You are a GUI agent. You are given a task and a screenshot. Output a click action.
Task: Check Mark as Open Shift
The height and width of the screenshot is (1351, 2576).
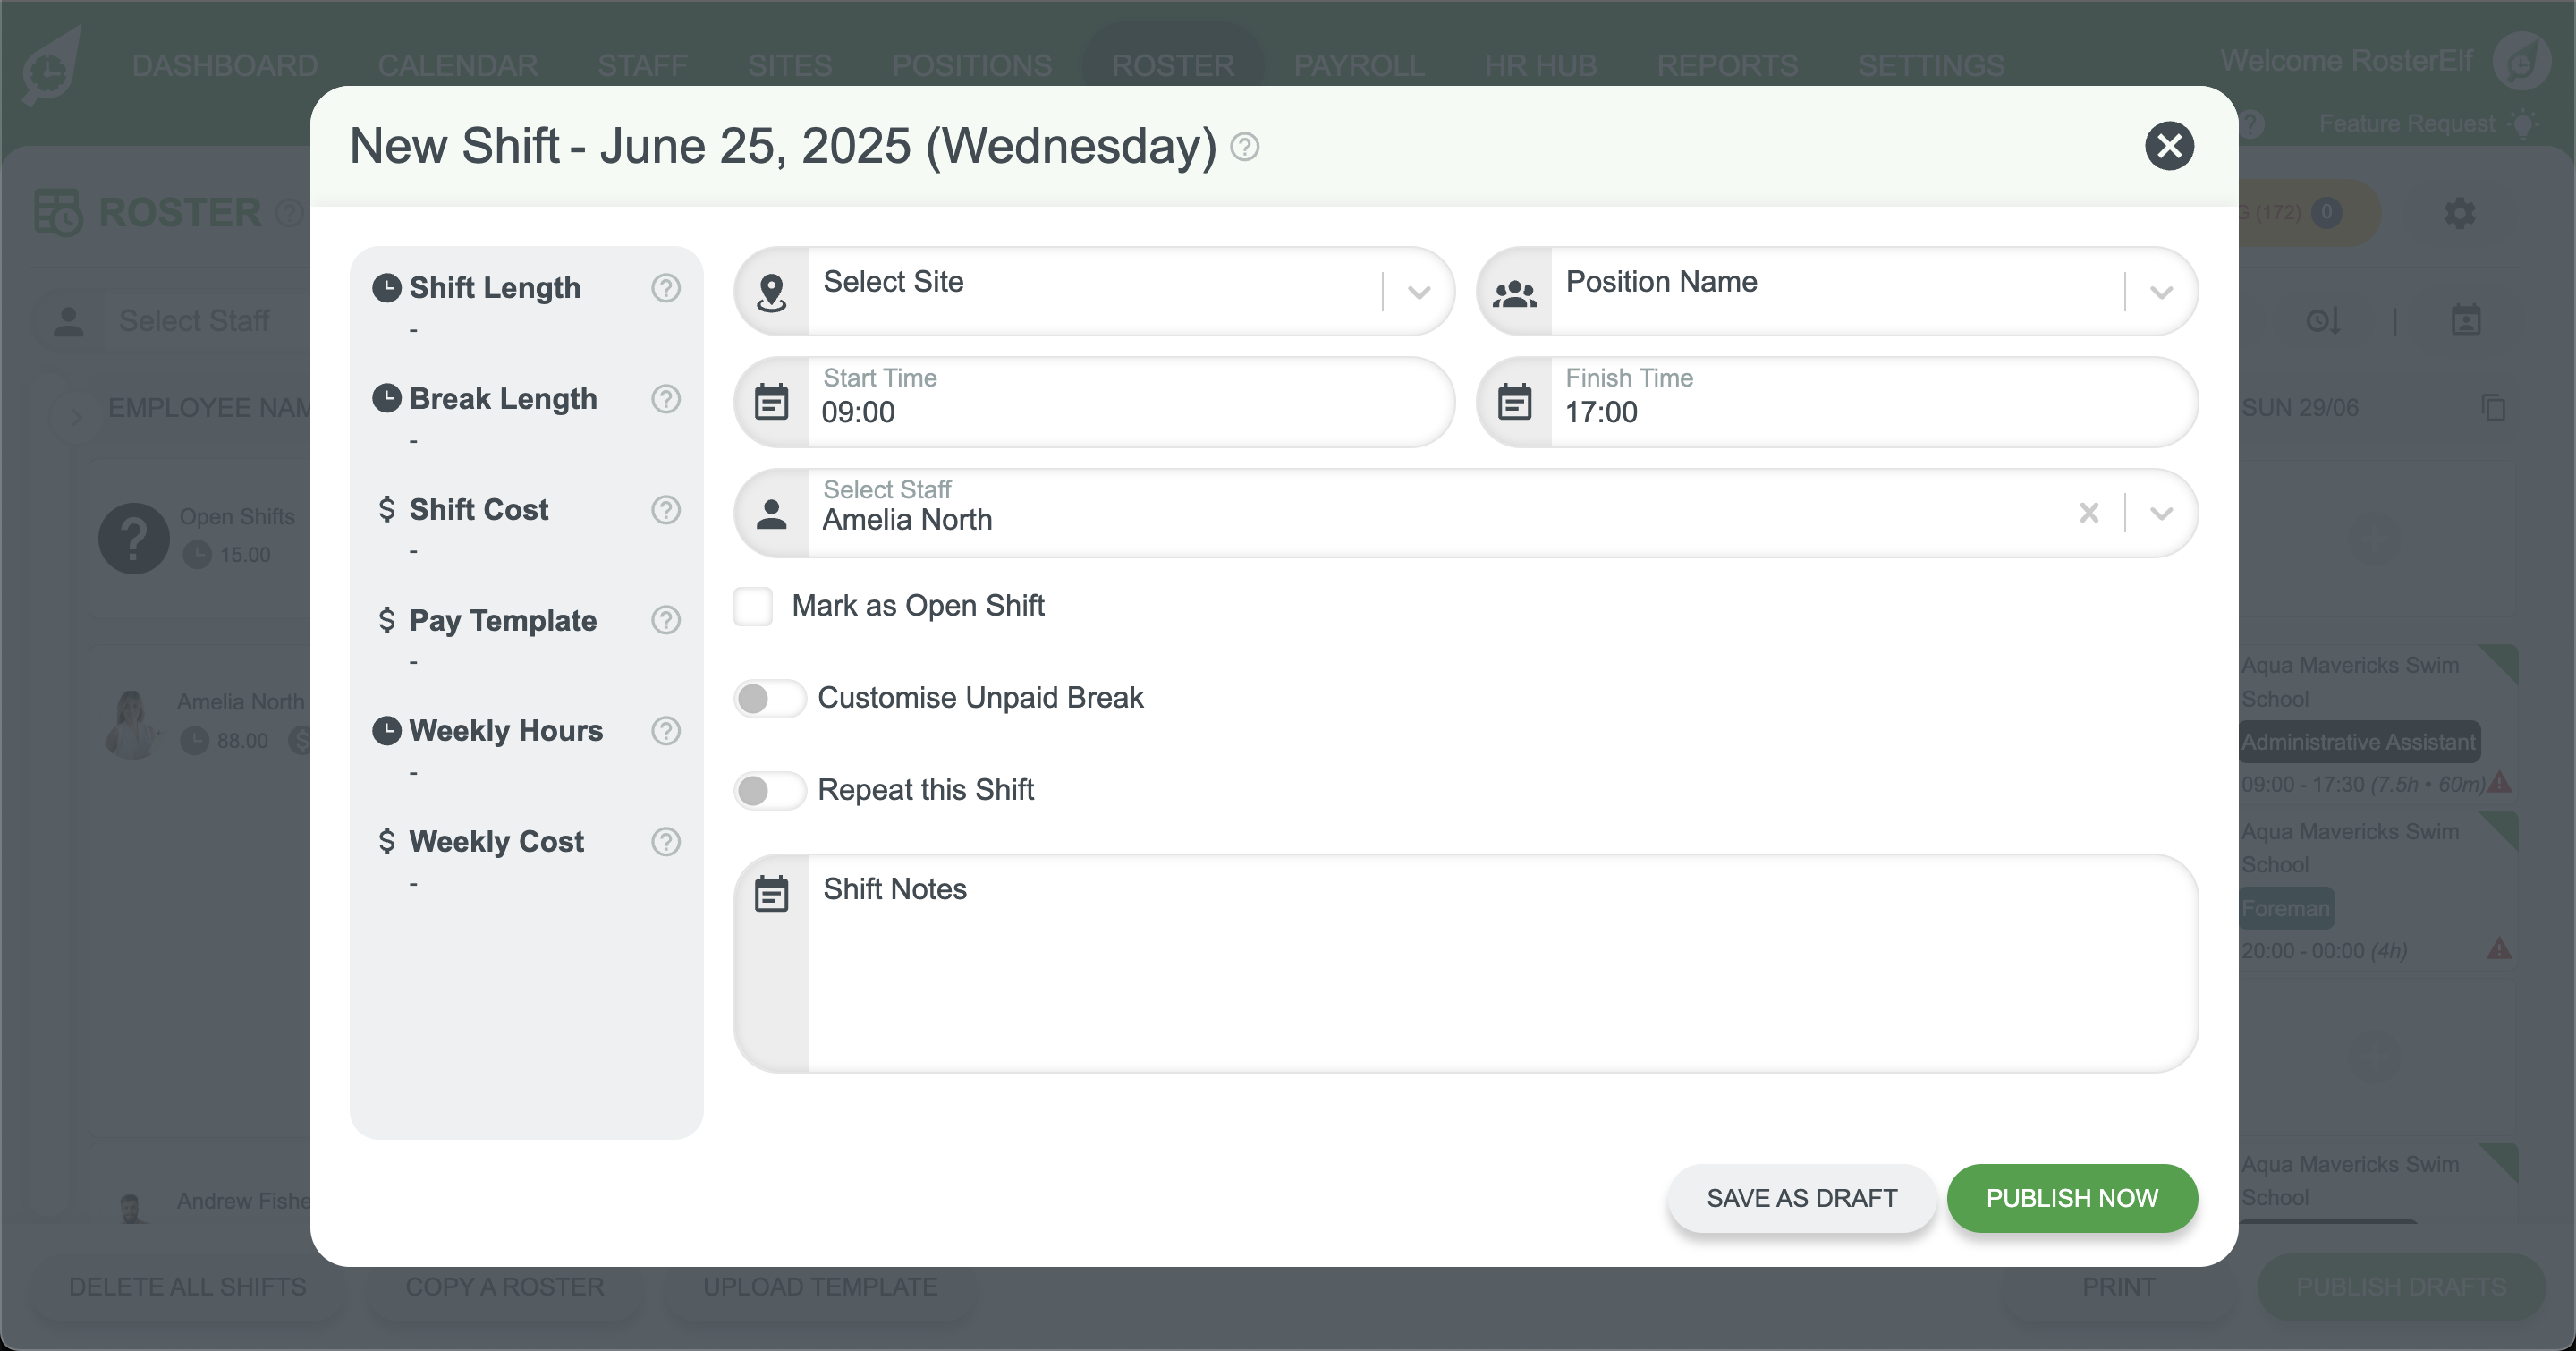tap(753, 606)
